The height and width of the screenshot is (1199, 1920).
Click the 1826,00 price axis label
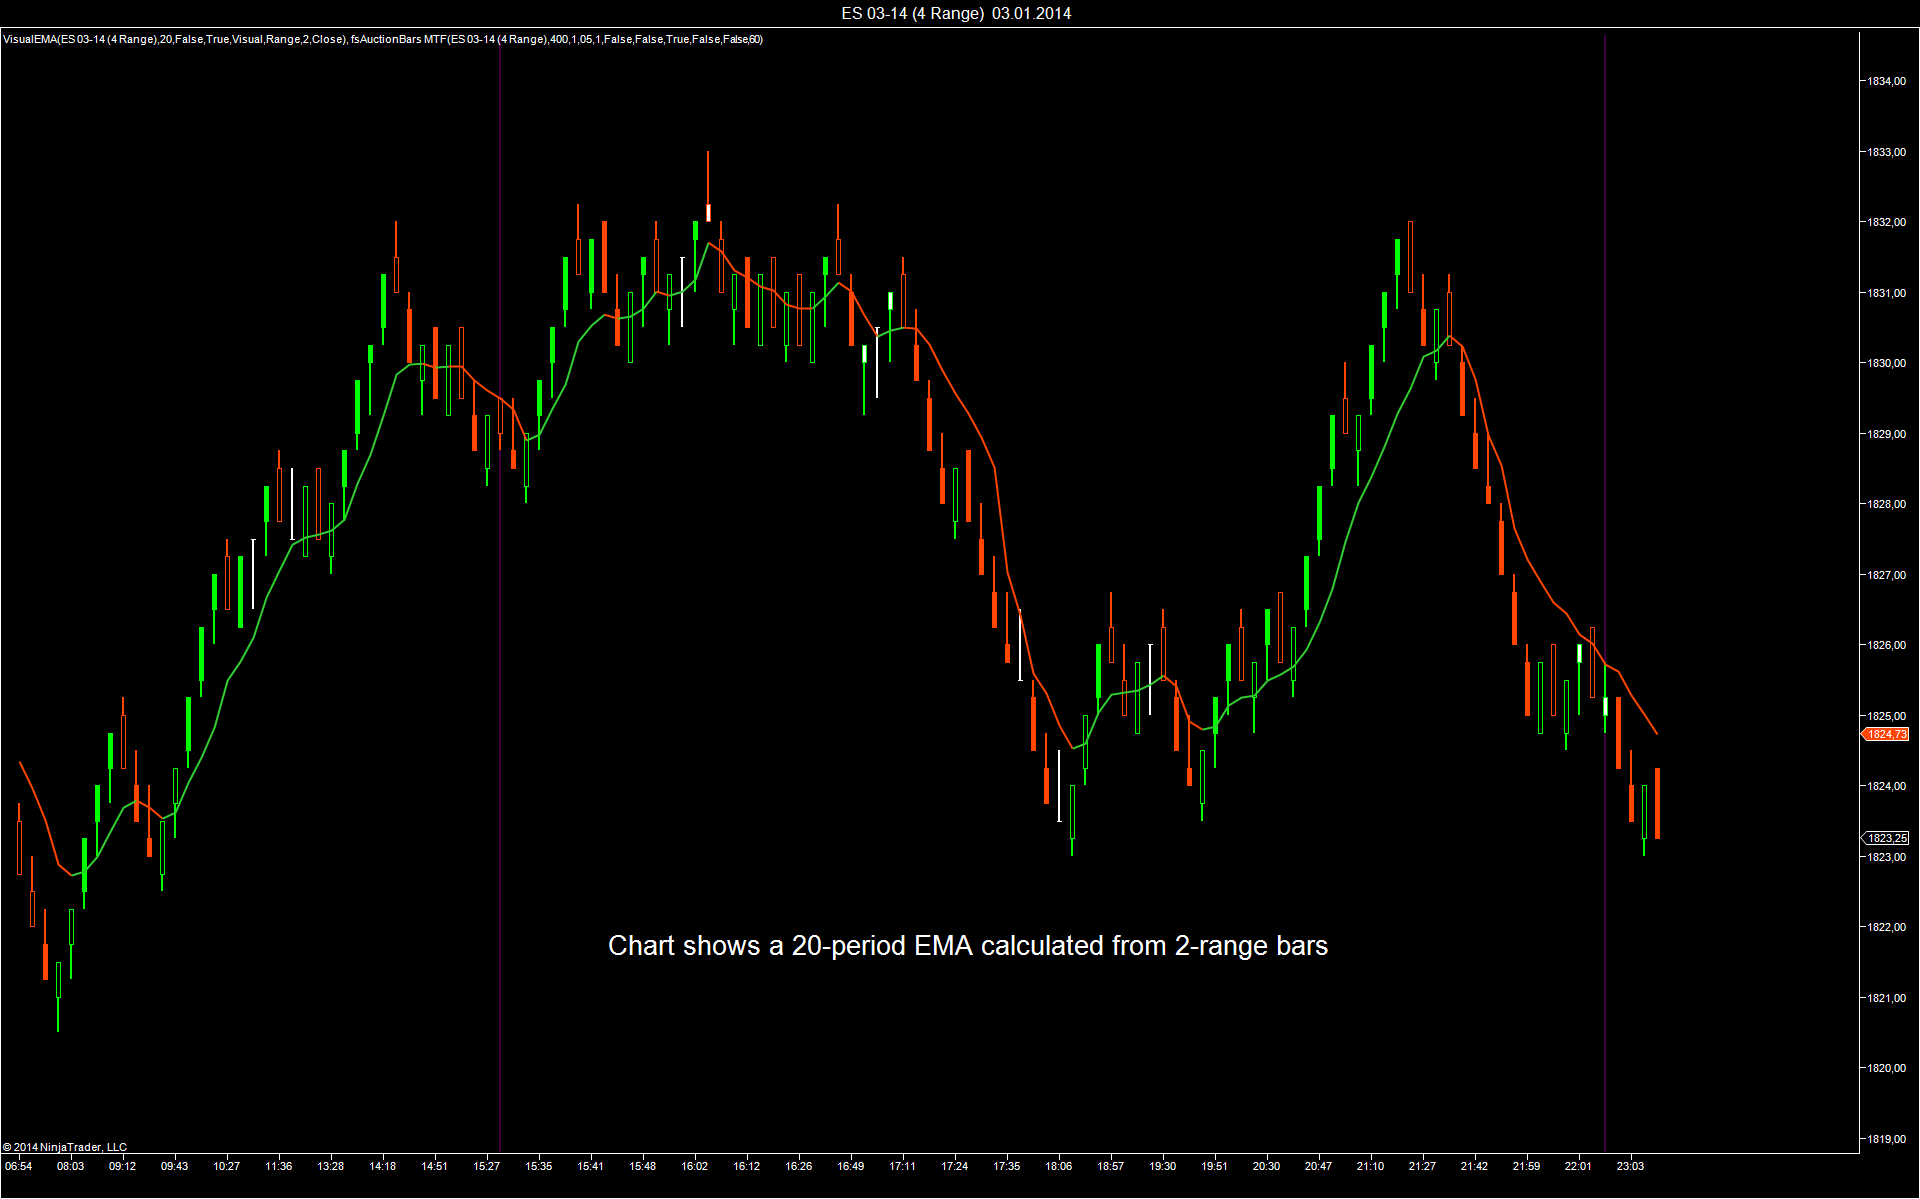(x=1886, y=645)
